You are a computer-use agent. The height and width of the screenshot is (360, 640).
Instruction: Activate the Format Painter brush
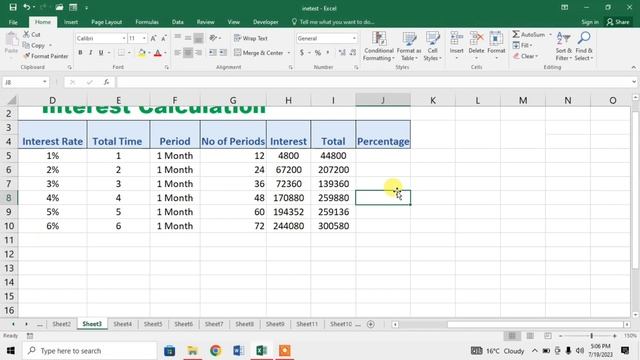(x=27, y=56)
